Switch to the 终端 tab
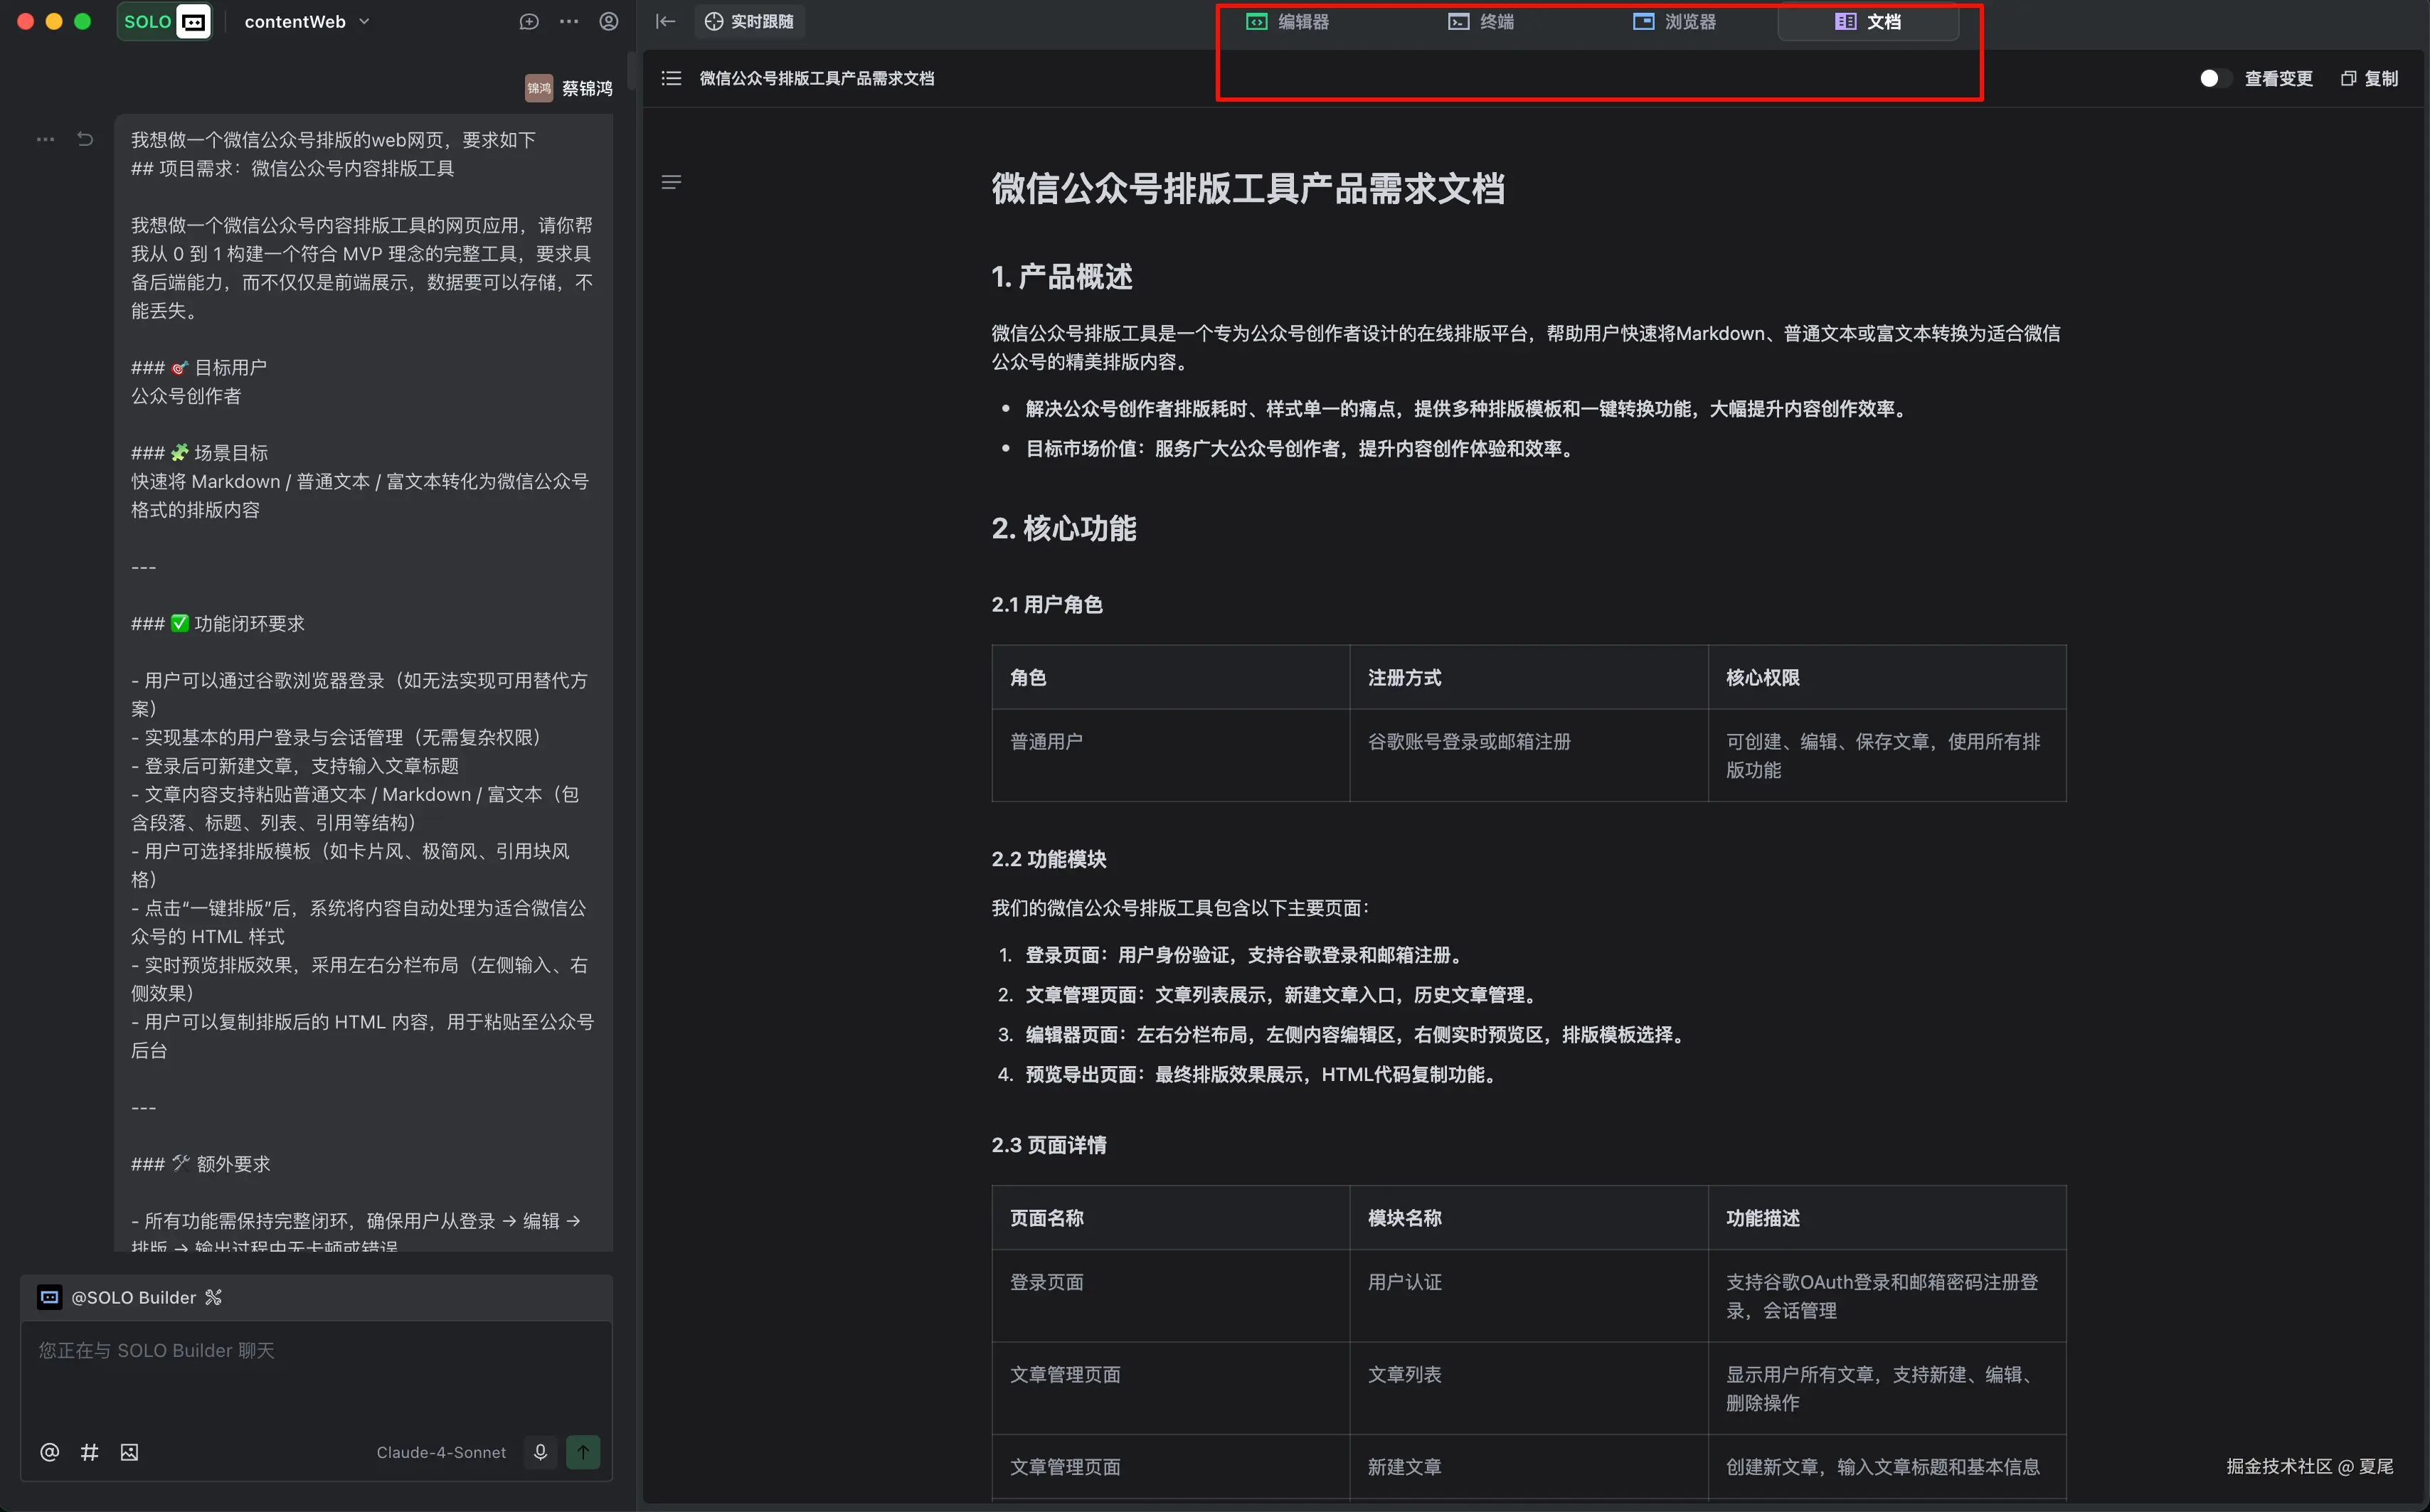Viewport: 2430px width, 1512px height. point(1481,22)
